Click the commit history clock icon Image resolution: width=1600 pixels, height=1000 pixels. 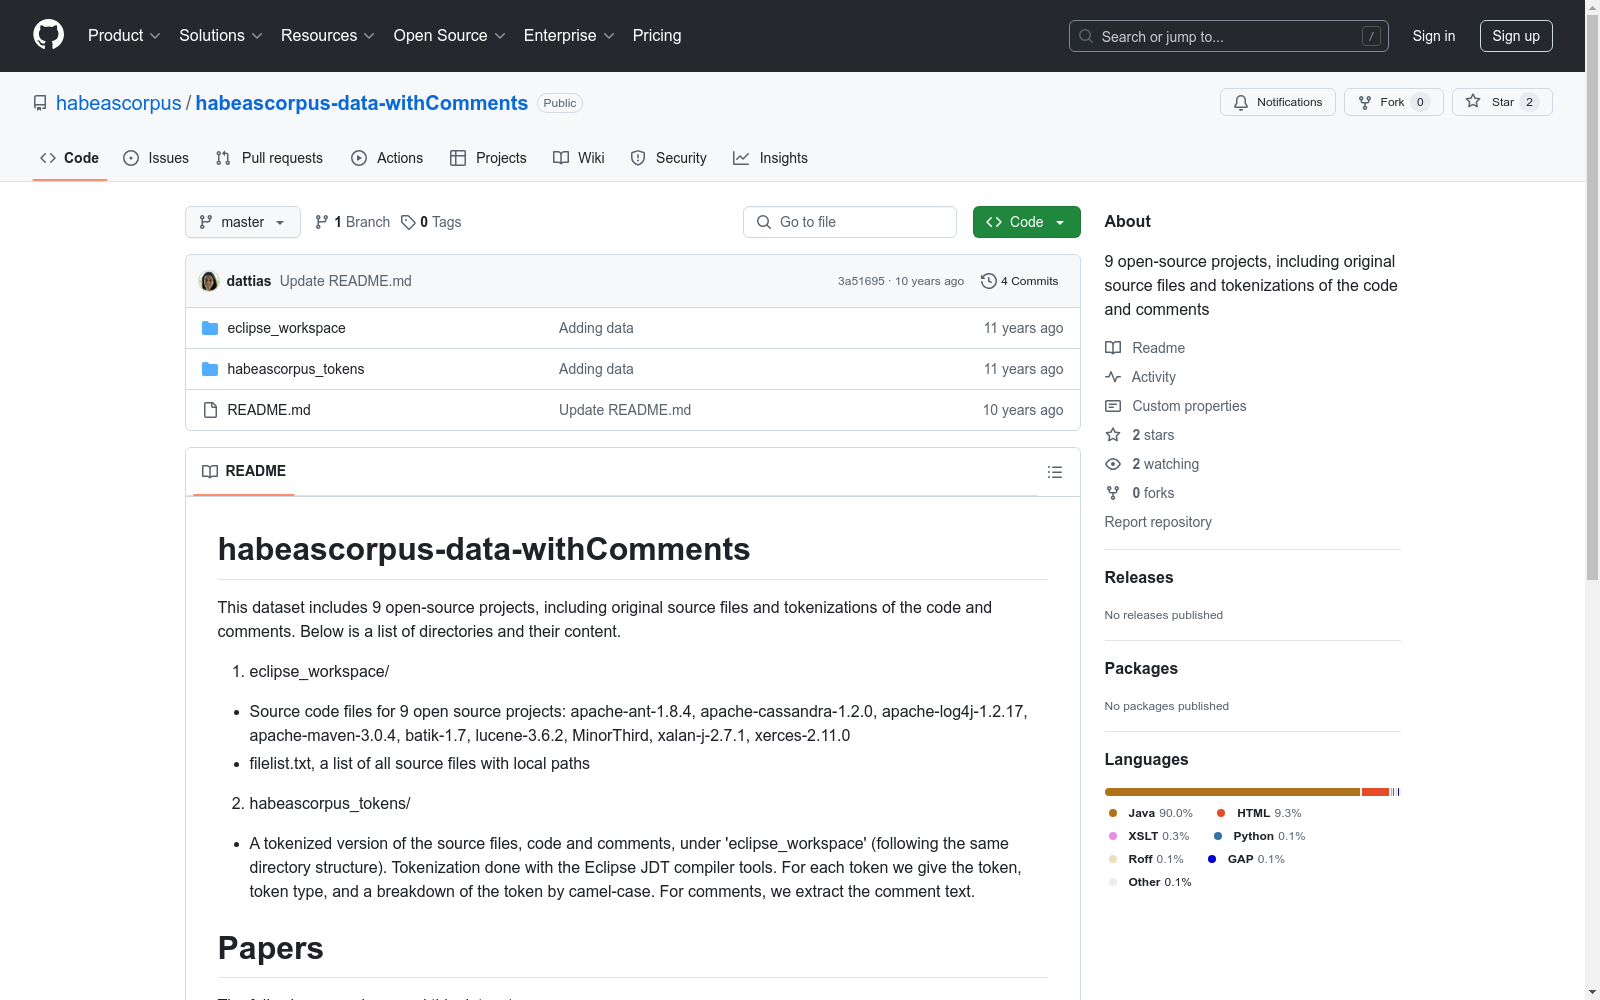989,281
